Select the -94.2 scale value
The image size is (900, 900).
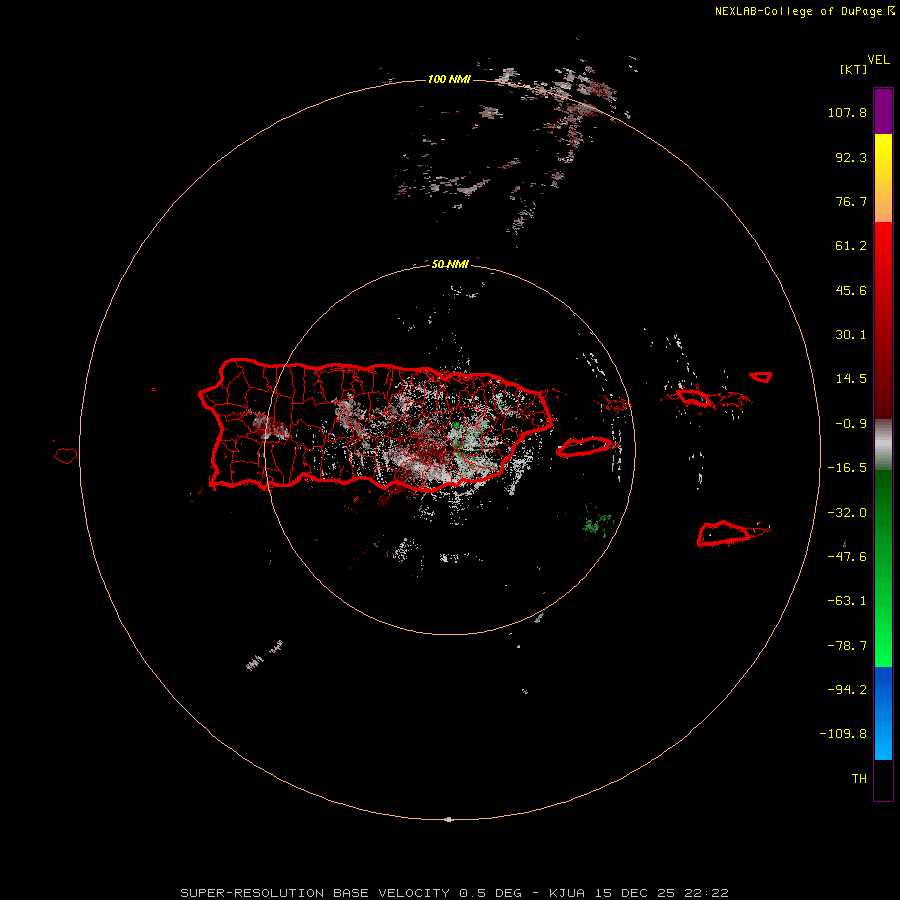847,690
